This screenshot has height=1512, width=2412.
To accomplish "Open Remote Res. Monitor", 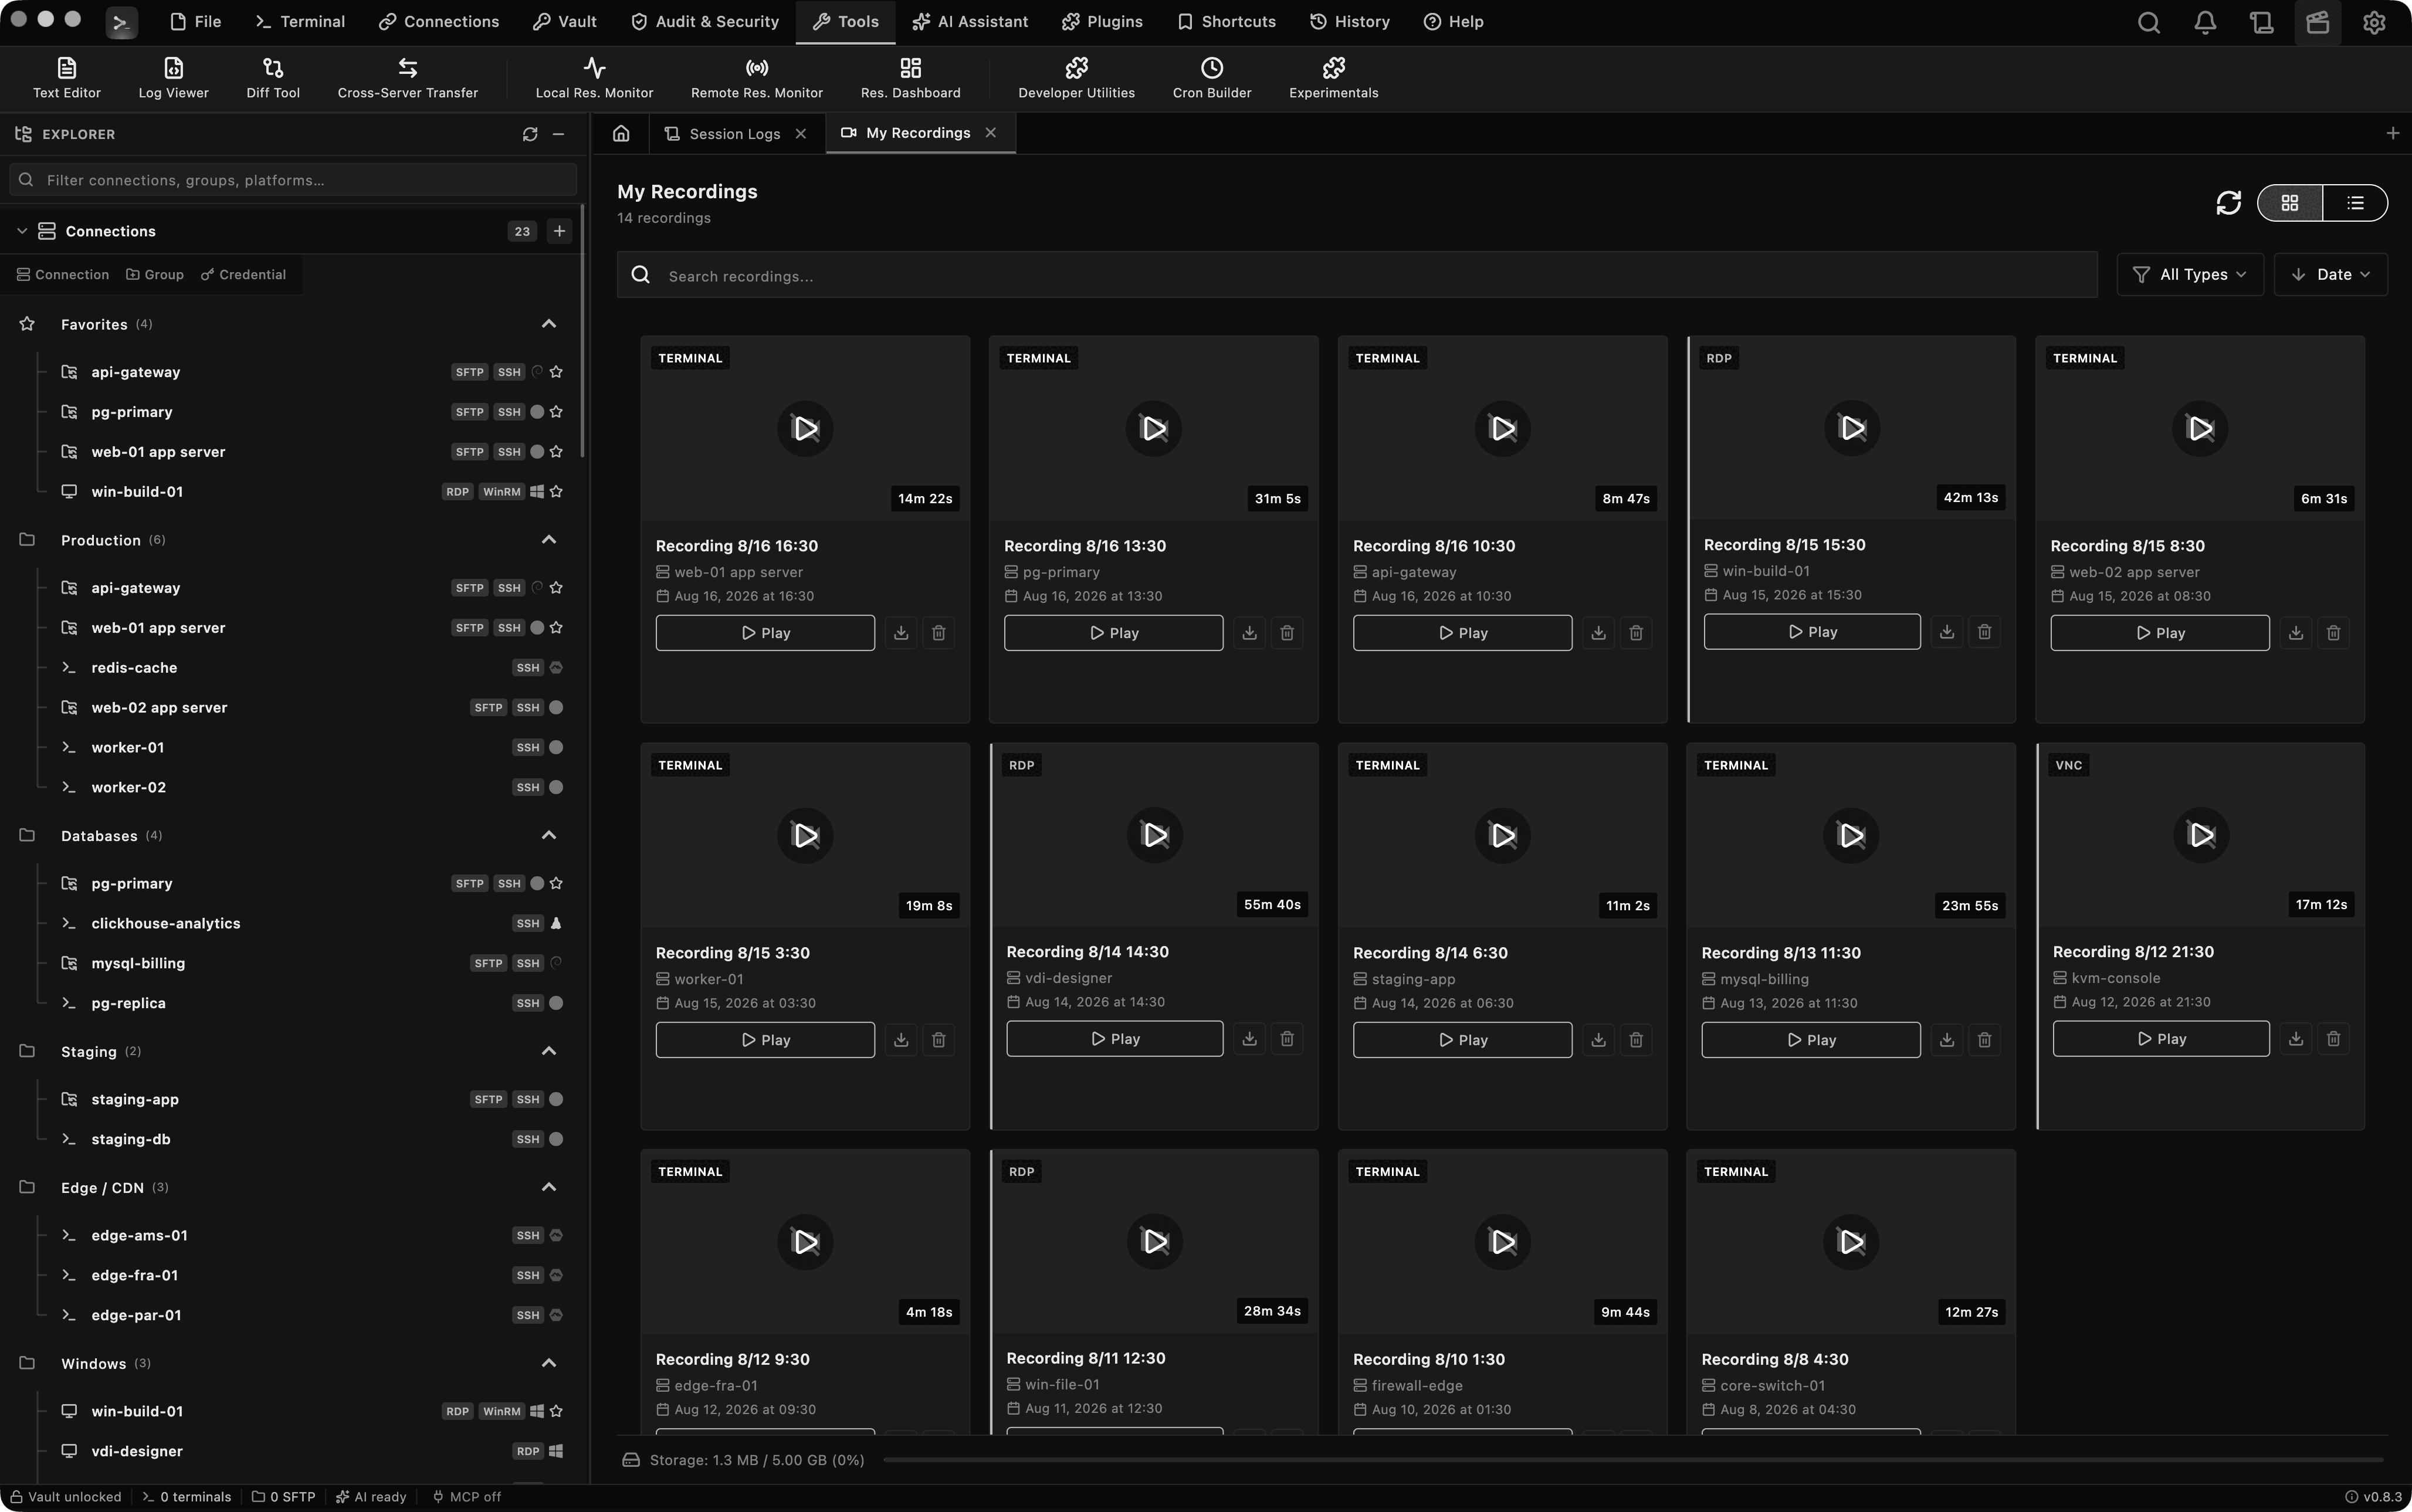I will click(x=757, y=78).
